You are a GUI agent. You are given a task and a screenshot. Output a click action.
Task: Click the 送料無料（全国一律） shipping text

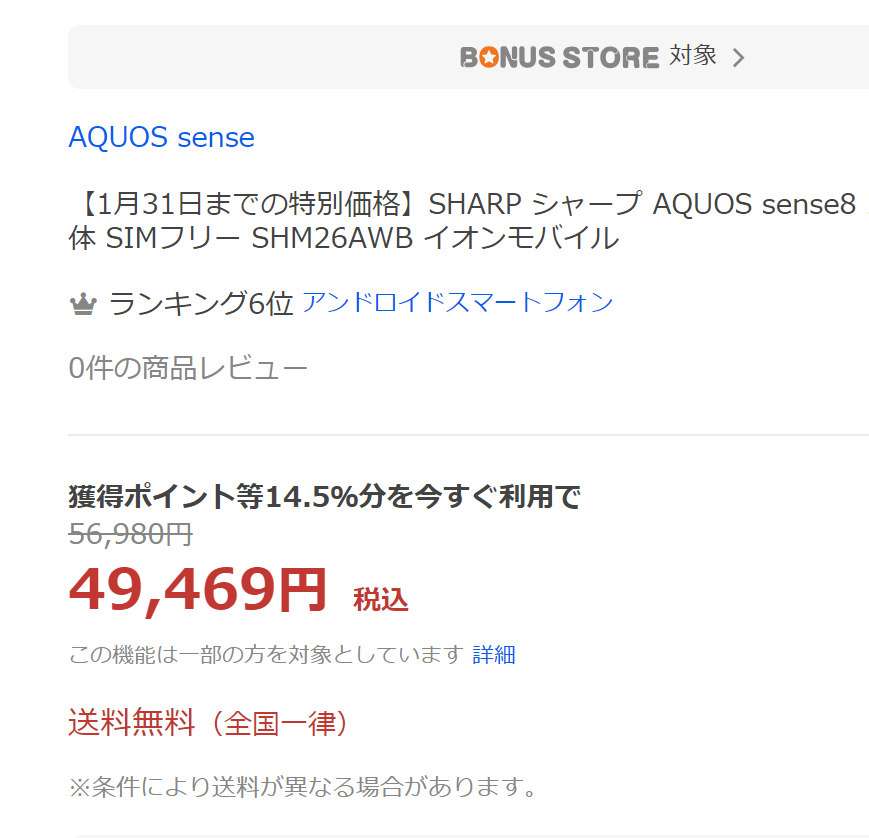click(209, 723)
